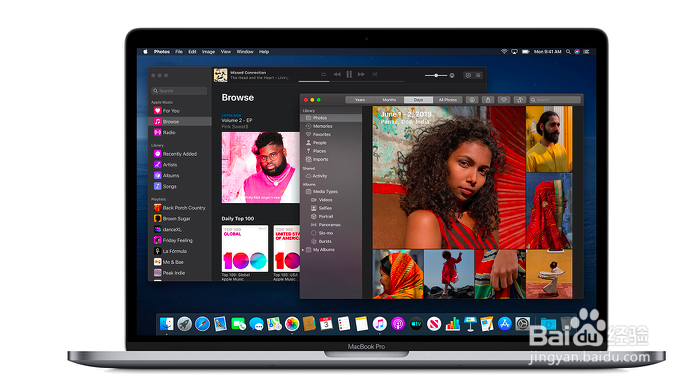Open Up Next list icon in Music window
The image size is (689, 381).
[478, 75]
